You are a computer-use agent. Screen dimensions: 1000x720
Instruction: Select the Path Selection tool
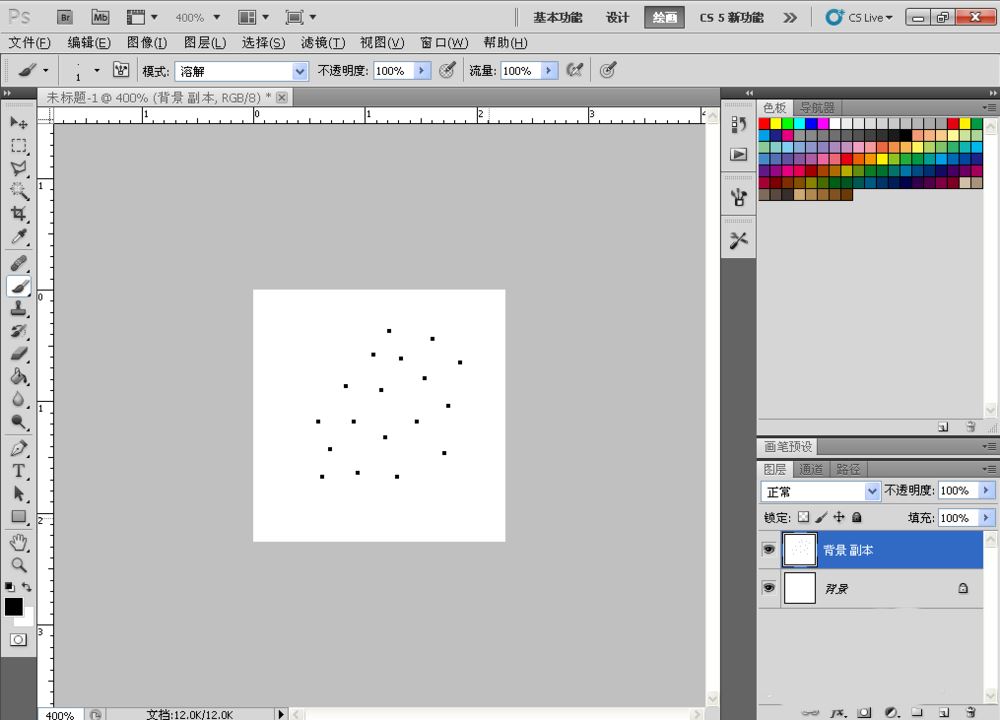[18, 494]
